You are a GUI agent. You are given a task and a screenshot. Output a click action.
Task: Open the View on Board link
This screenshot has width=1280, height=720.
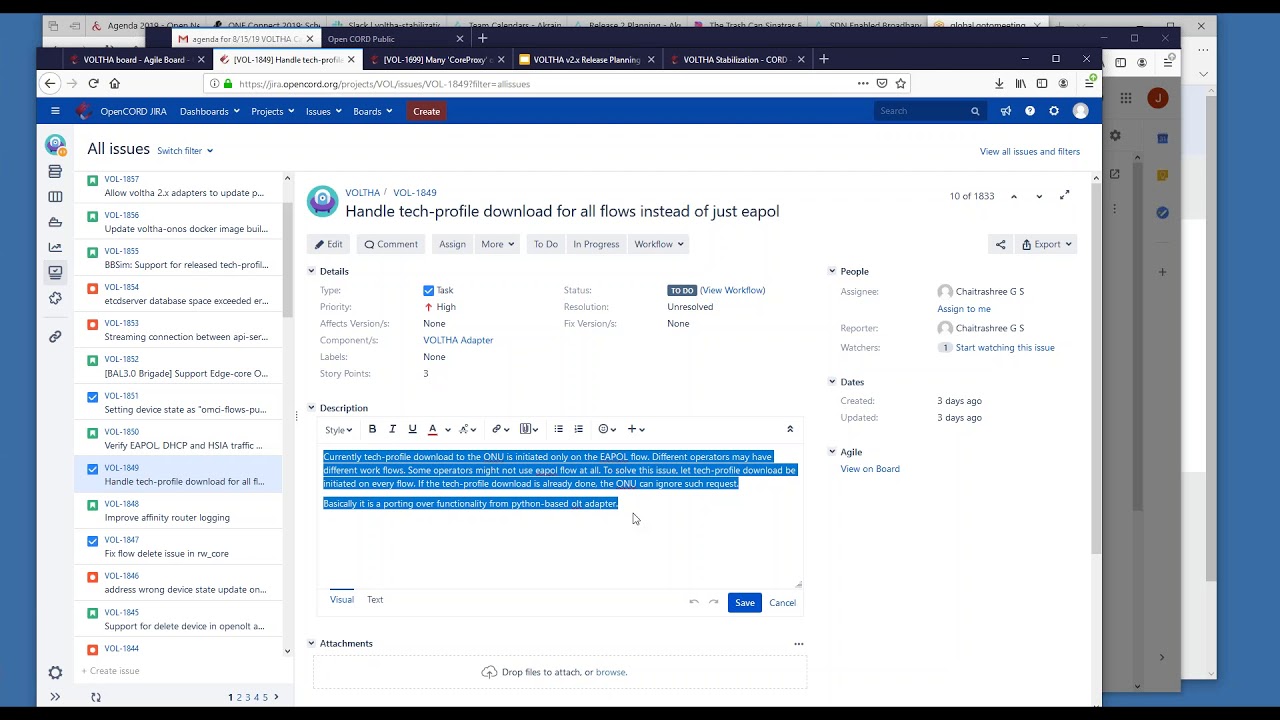click(x=870, y=469)
